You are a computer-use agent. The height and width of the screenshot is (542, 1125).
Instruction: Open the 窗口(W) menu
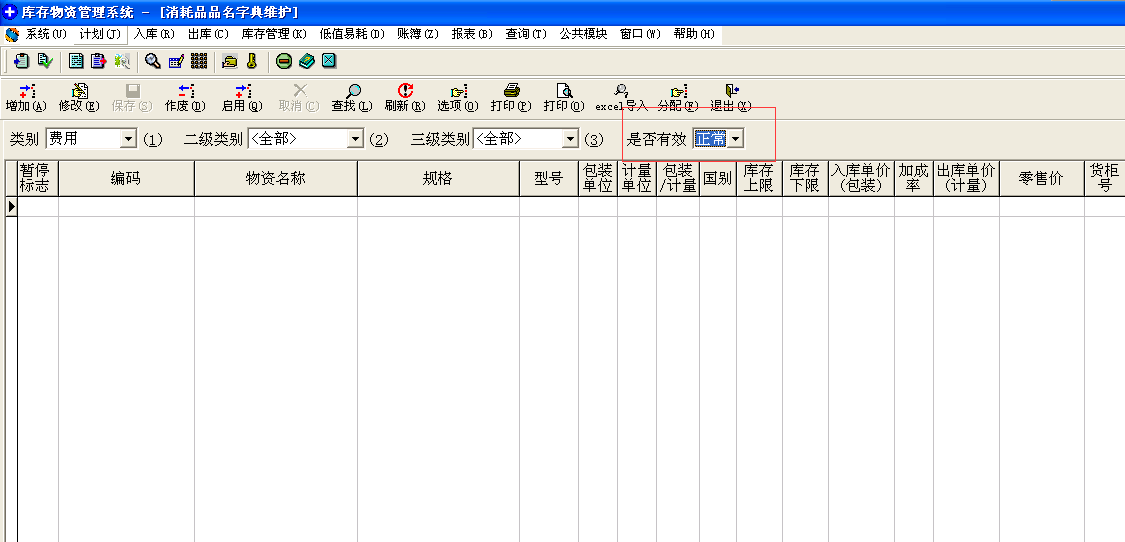coord(640,34)
